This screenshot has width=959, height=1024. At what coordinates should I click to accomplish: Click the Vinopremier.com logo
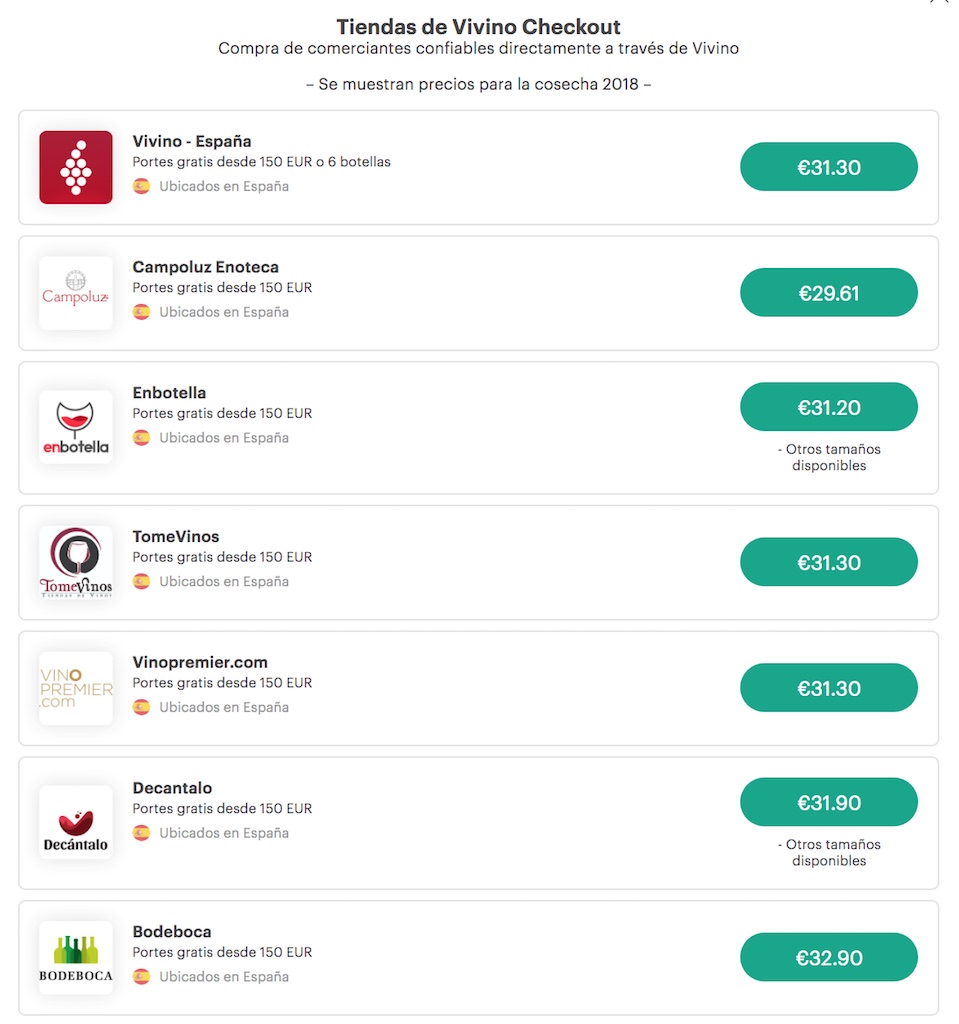76,688
